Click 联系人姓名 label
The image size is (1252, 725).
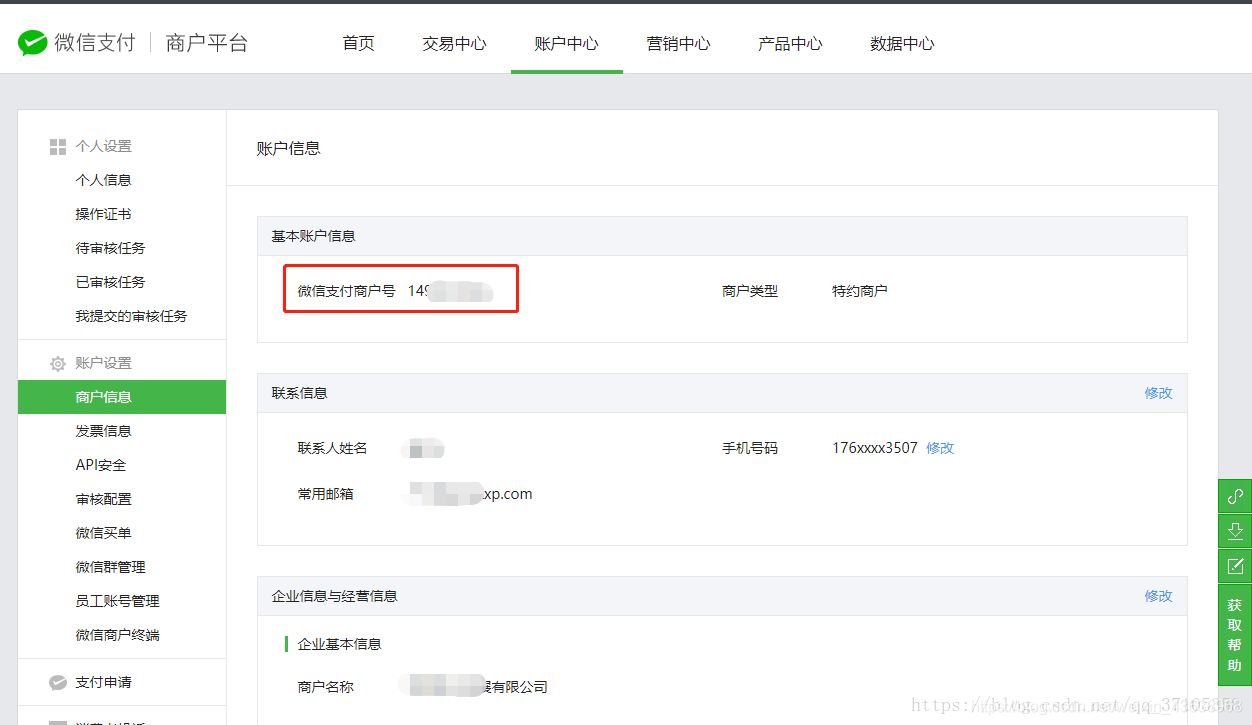[x=333, y=448]
